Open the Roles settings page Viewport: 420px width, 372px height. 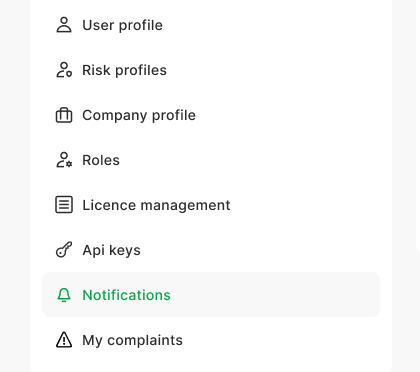coord(211,160)
